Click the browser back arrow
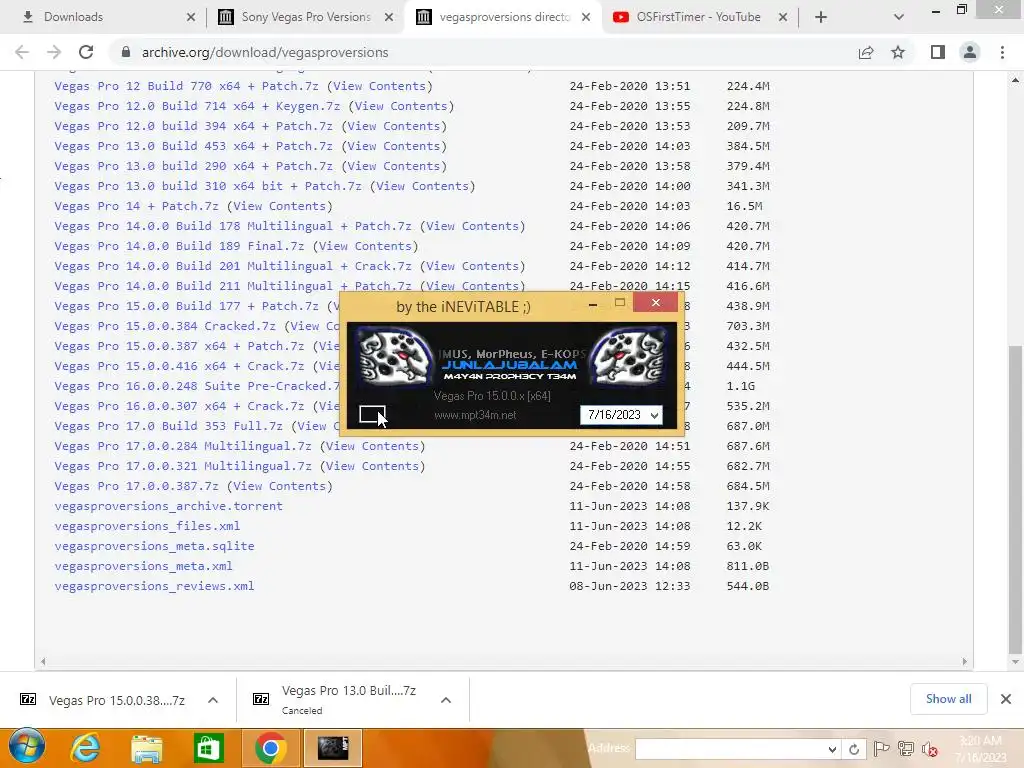The height and width of the screenshot is (768, 1024). [22, 52]
